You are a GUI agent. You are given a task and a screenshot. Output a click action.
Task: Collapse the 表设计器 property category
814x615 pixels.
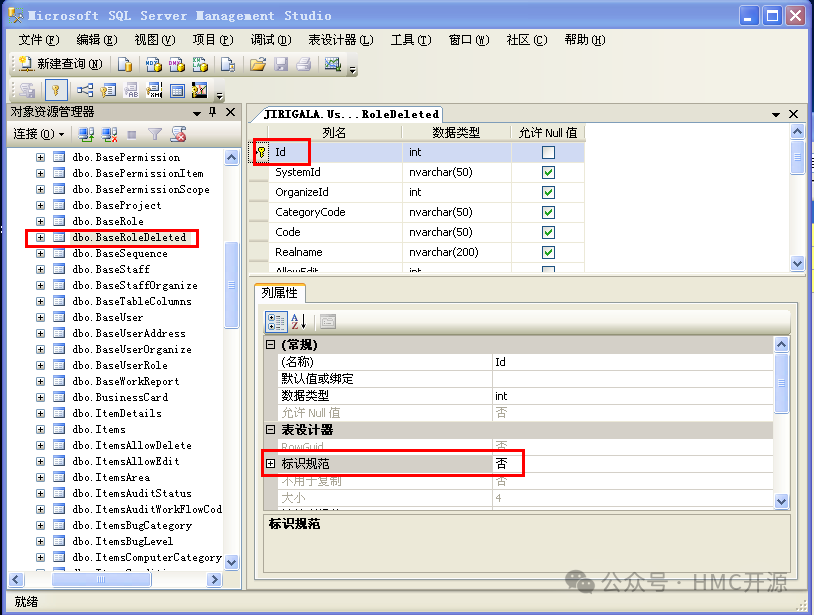[x=270, y=430]
